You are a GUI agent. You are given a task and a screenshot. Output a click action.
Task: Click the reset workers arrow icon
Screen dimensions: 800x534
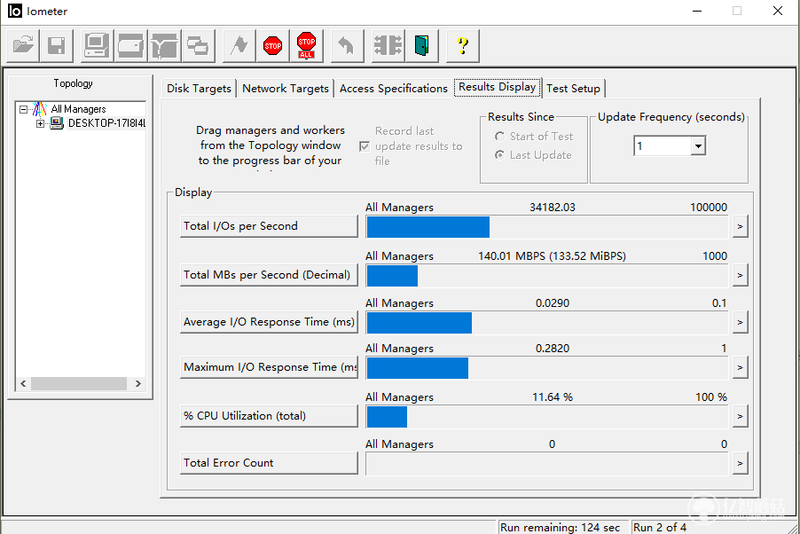pos(347,46)
